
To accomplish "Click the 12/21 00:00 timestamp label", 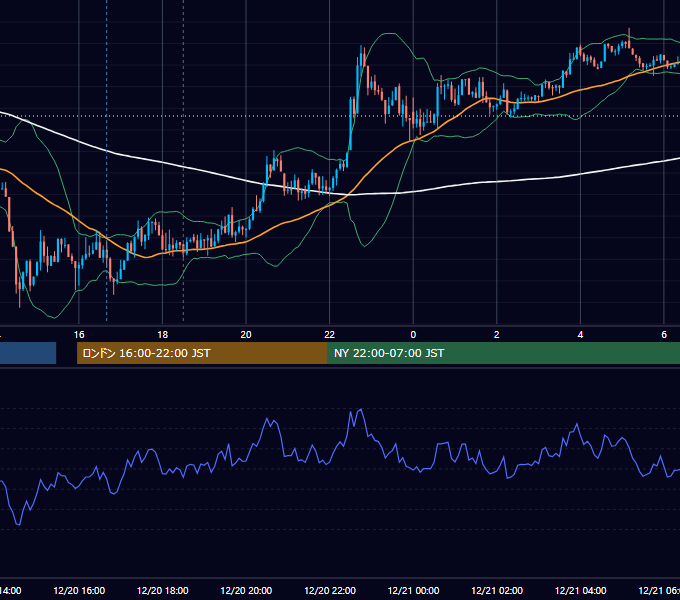I will coord(413,590).
